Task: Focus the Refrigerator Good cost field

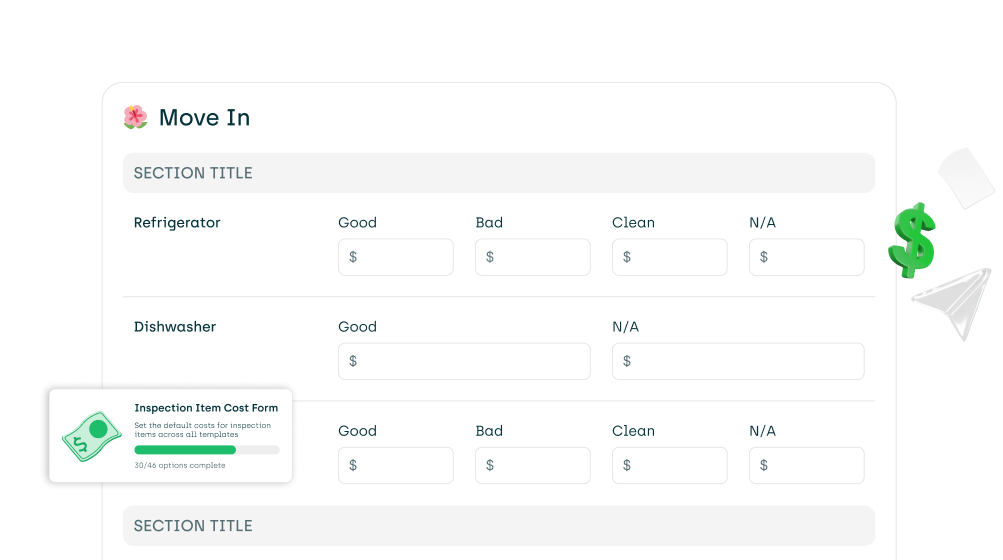Action: pyautogui.click(x=395, y=257)
